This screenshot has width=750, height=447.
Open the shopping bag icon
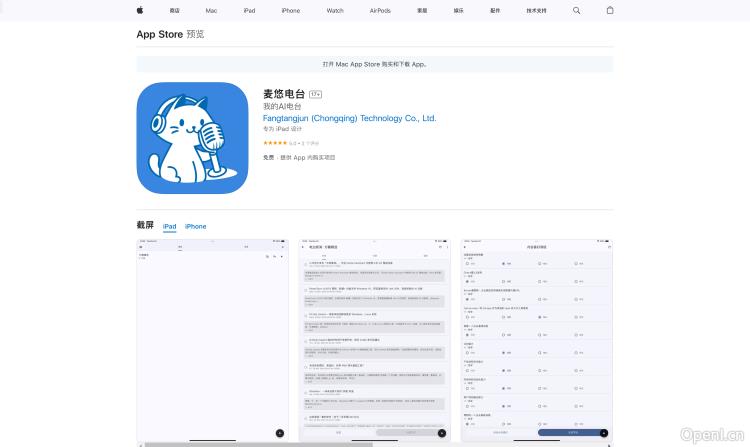610,10
